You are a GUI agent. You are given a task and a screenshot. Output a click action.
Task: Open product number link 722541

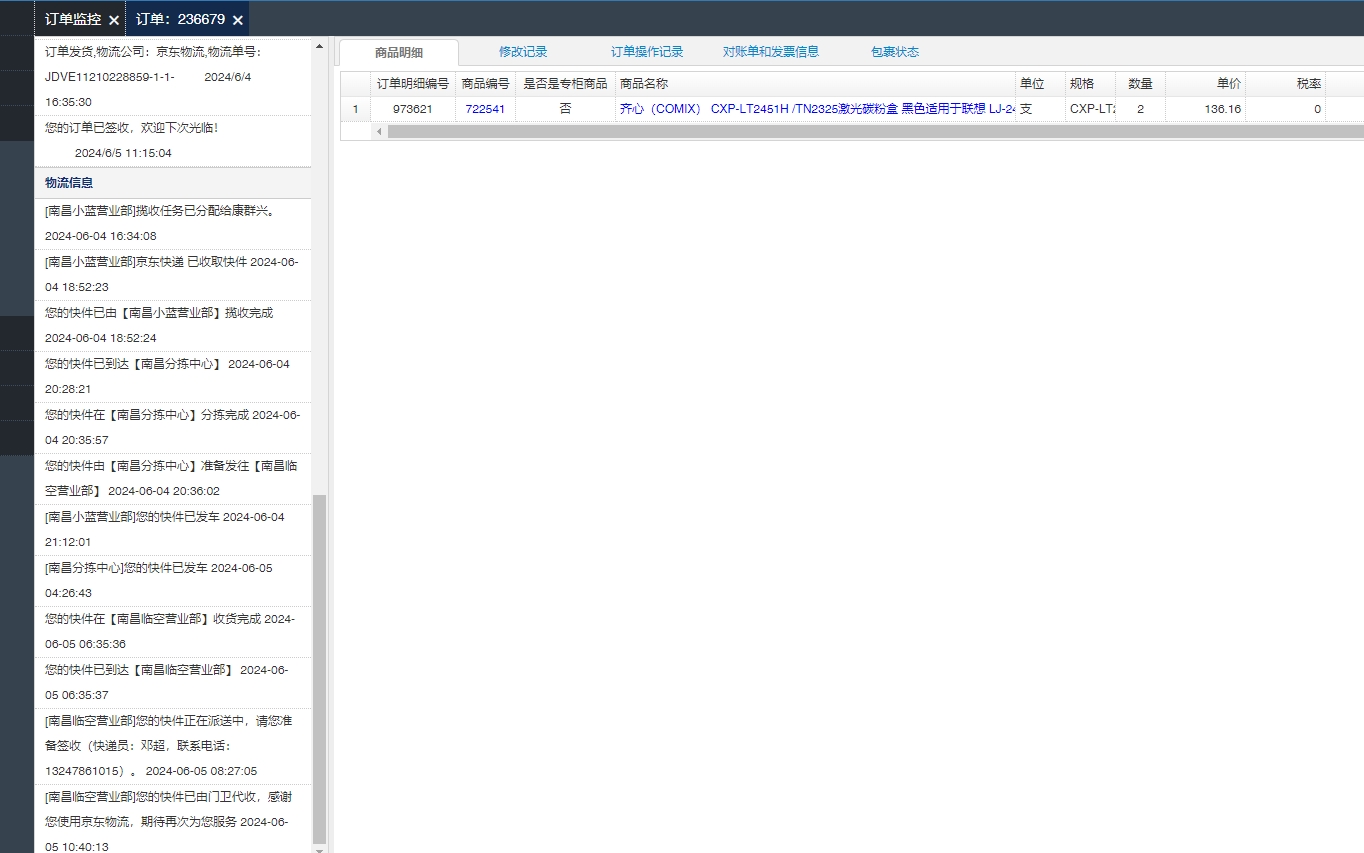(485, 109)
